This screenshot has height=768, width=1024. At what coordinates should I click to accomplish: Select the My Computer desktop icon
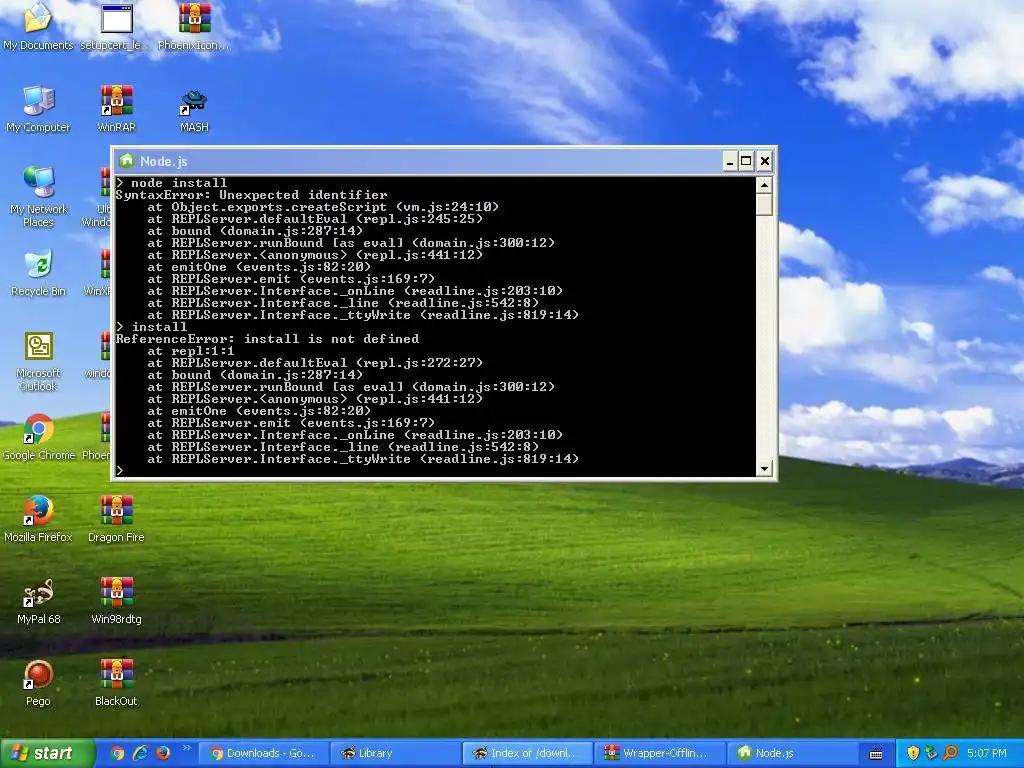tap(38, 108)
